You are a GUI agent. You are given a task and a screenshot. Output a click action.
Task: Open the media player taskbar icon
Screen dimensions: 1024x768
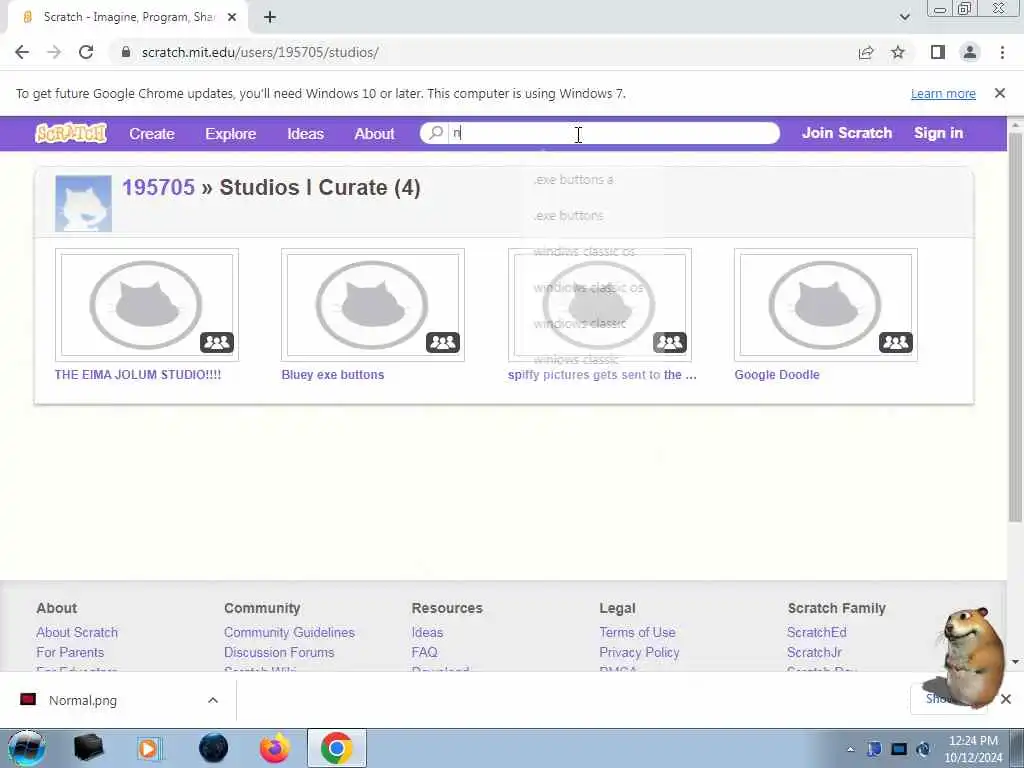[148, 748]
